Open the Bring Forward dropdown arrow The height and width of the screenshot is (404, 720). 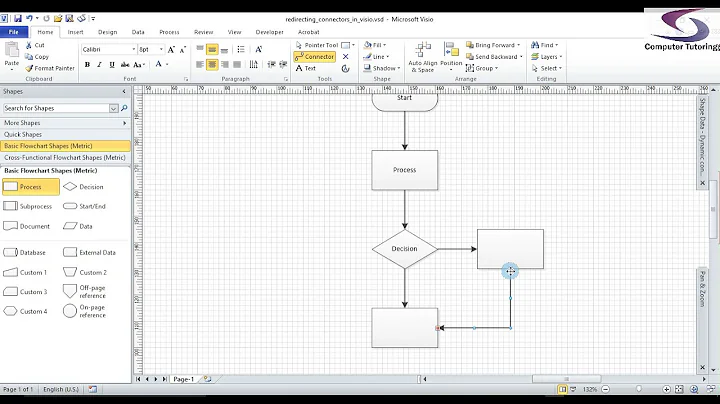519,45
